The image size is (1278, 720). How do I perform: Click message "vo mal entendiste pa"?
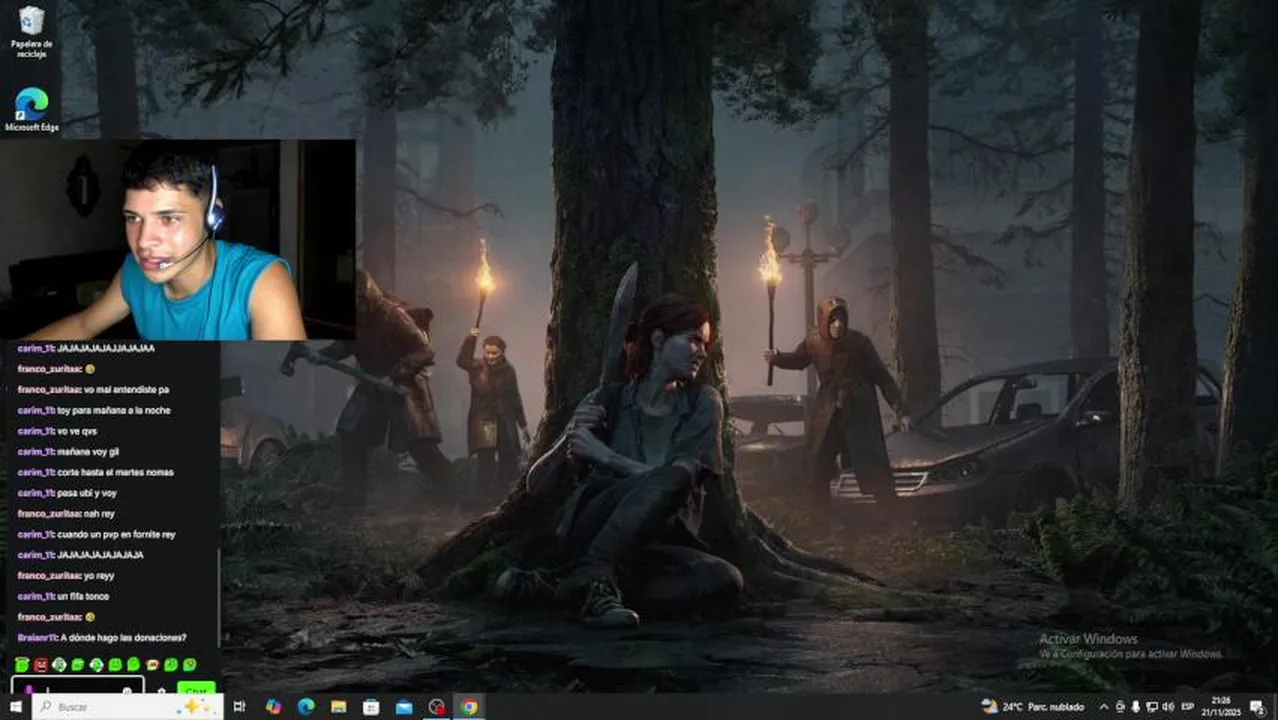click(126, 389)
